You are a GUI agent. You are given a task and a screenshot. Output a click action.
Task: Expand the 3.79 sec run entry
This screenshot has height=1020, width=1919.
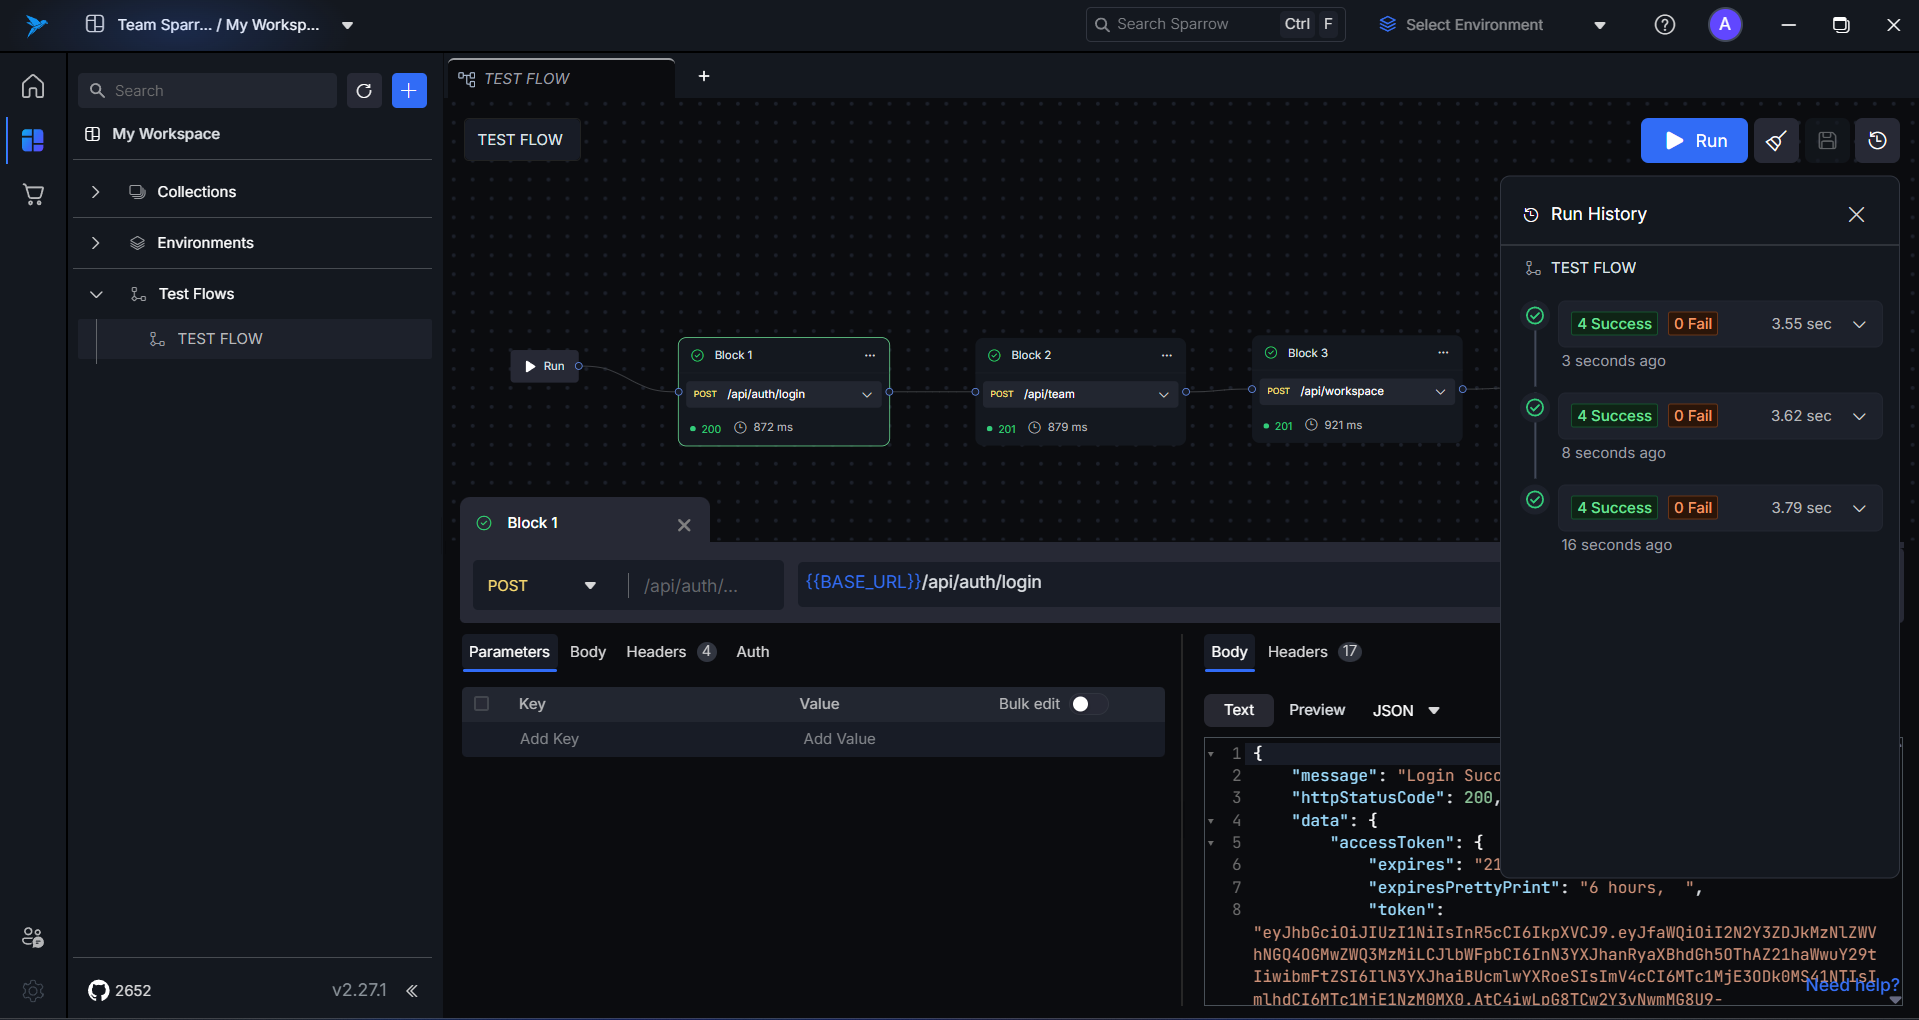(x=1859, y=508)
